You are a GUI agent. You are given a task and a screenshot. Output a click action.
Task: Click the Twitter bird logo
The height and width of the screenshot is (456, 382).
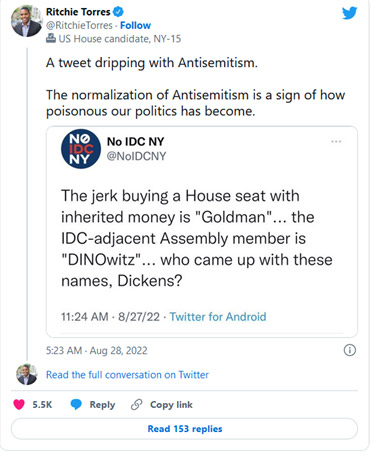(349, 13)
